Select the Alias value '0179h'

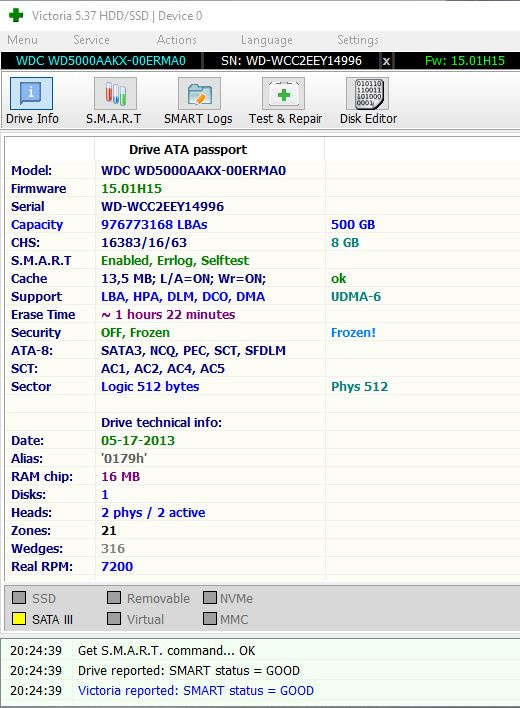click(x=124, y=459)
